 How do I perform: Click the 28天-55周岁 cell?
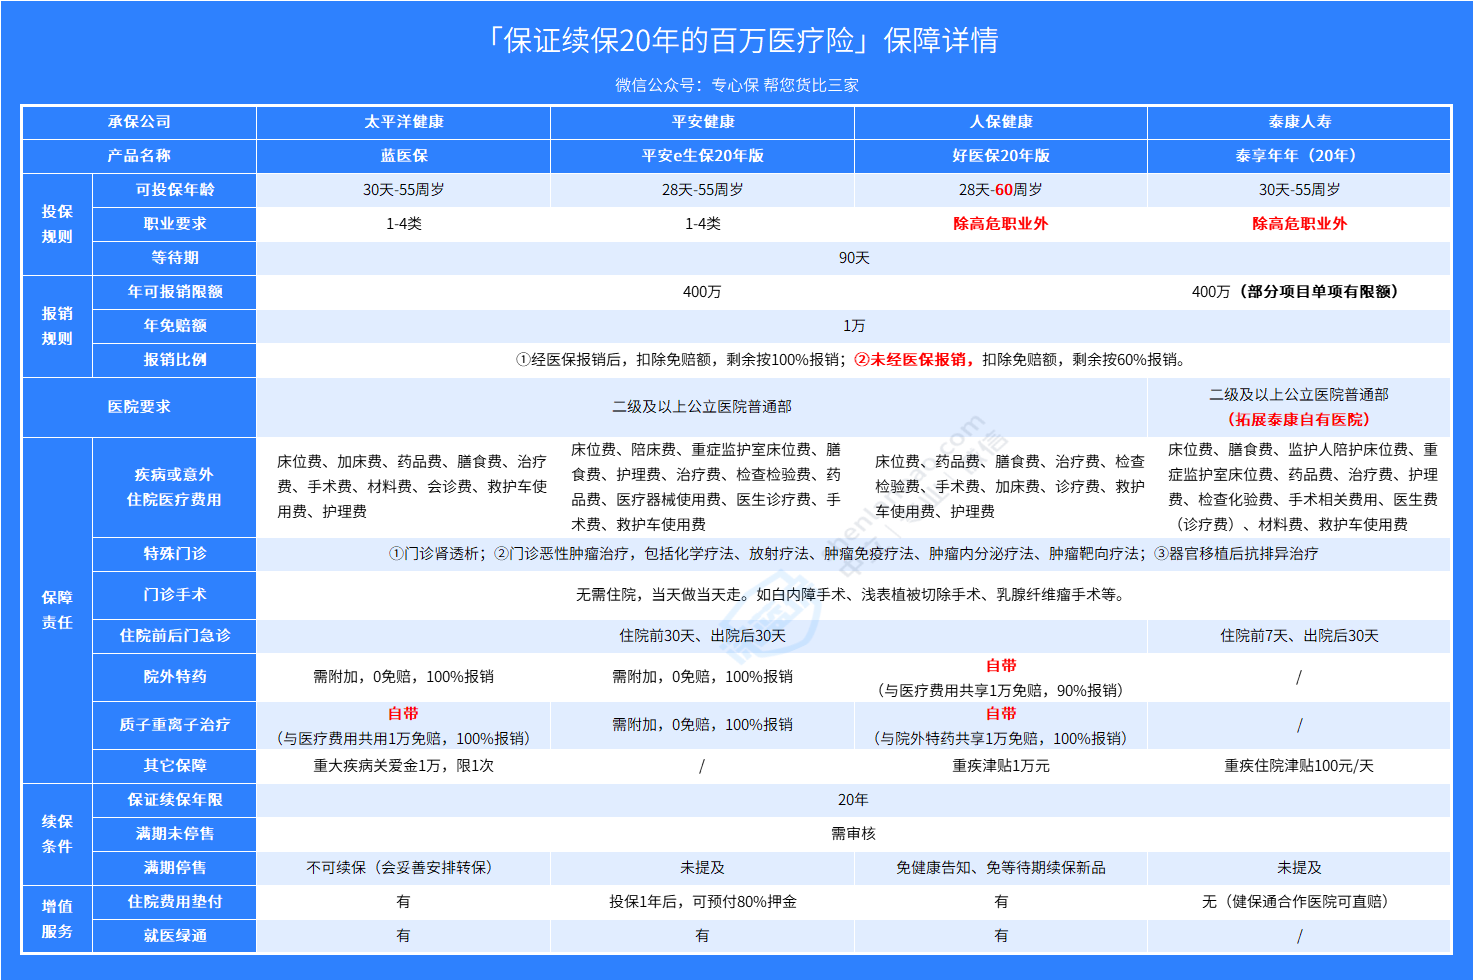point(703,190)
